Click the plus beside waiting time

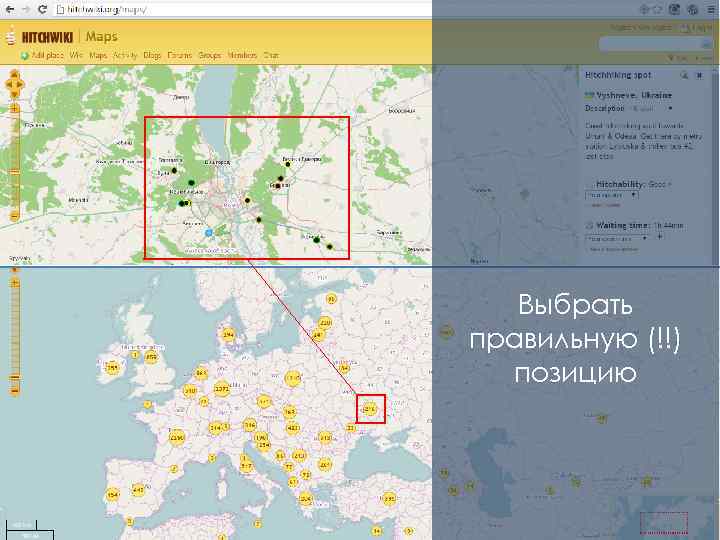660,237
